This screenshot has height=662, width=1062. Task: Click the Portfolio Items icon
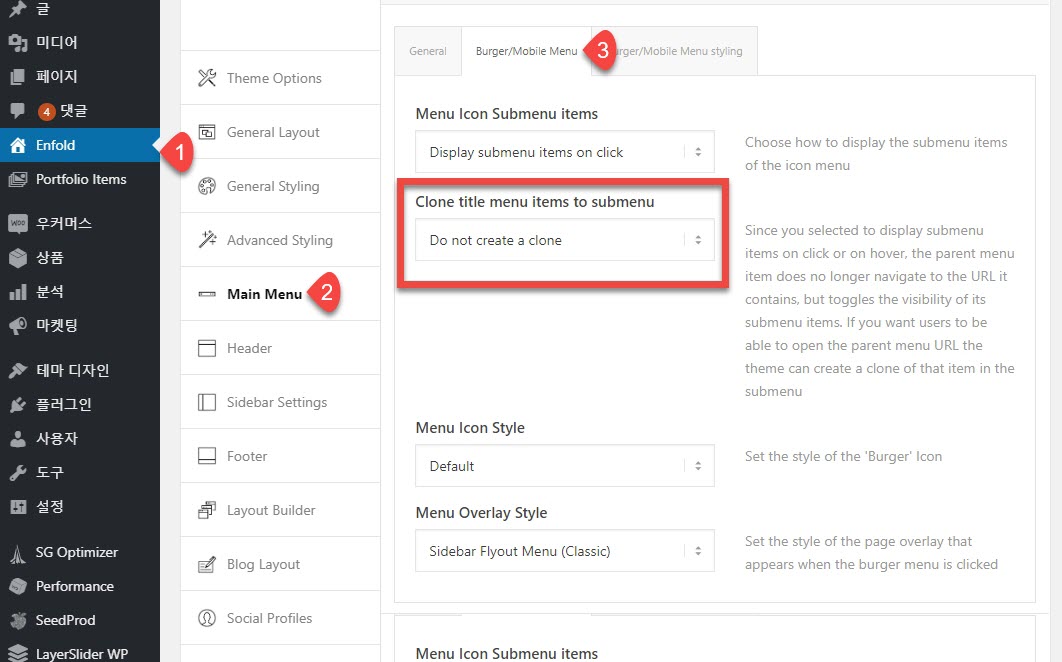18,180
